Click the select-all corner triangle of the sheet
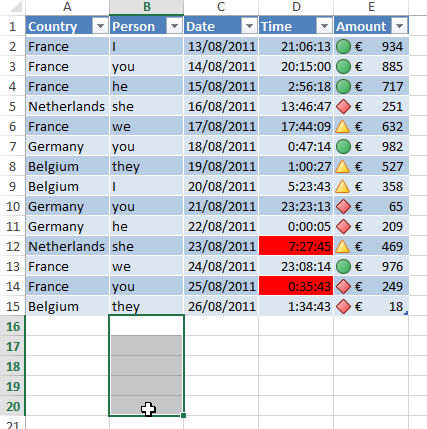 (x=17, y=7)
